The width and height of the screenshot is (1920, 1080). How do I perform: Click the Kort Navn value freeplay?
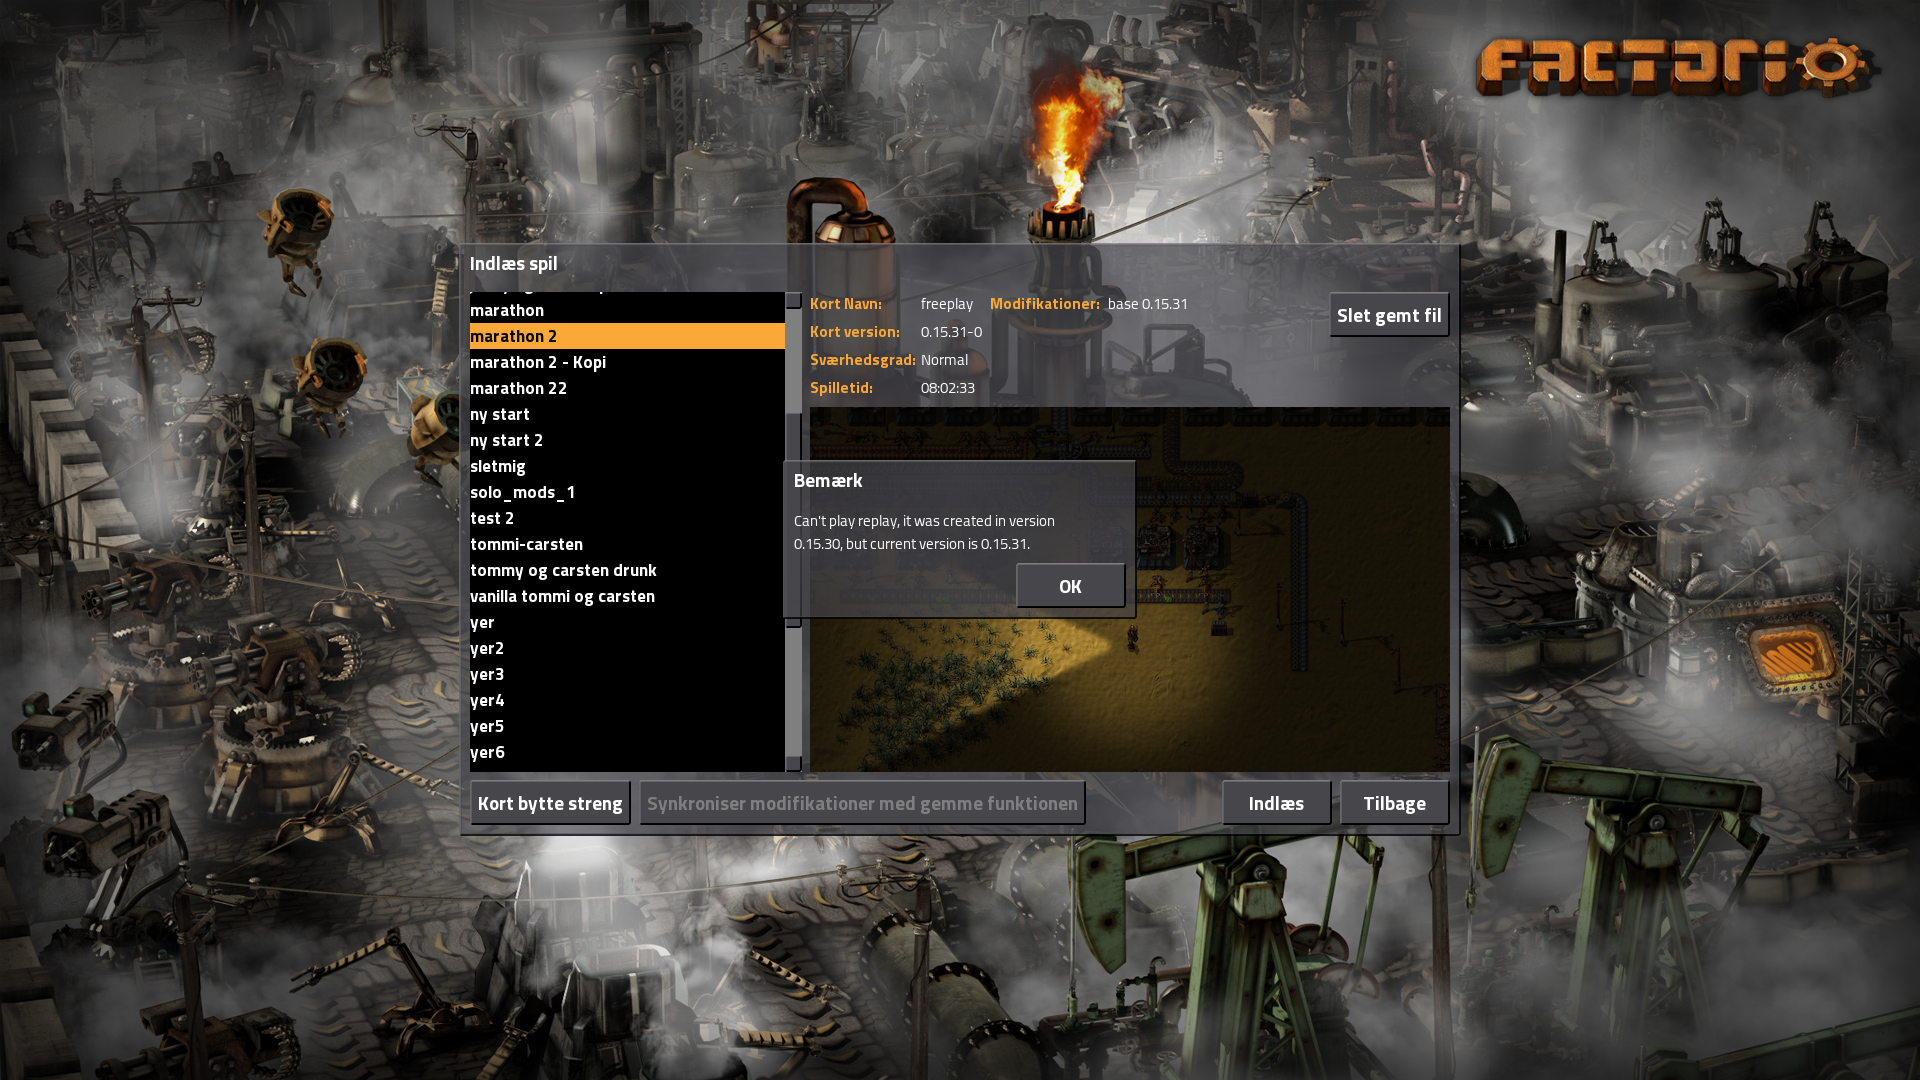tap(946, 304)
